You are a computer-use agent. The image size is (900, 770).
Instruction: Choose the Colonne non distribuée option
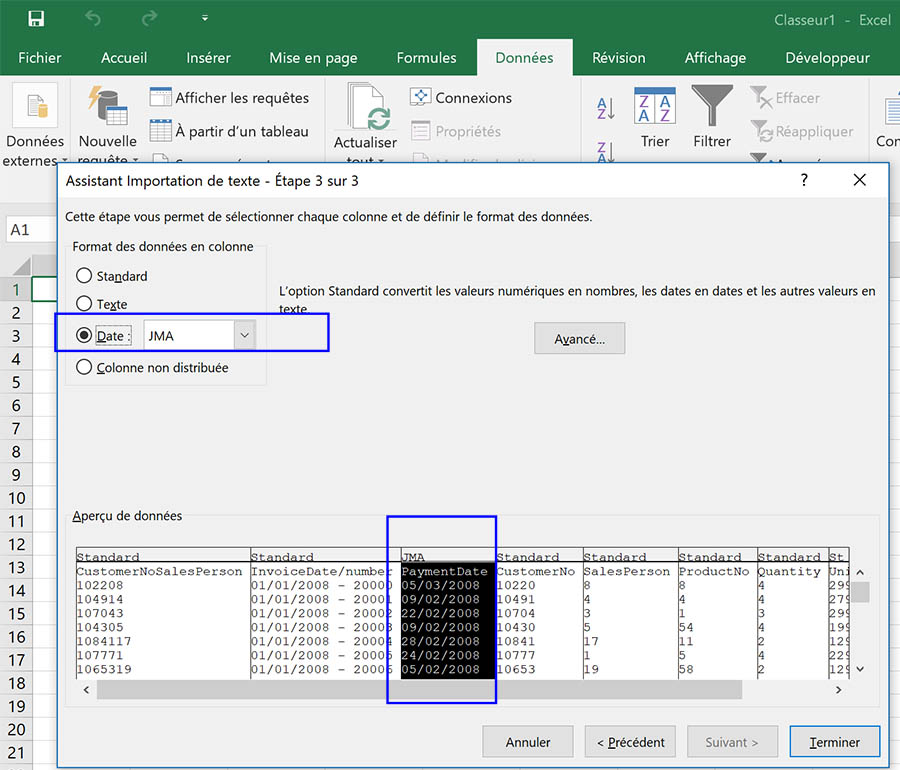click(84, 368)
